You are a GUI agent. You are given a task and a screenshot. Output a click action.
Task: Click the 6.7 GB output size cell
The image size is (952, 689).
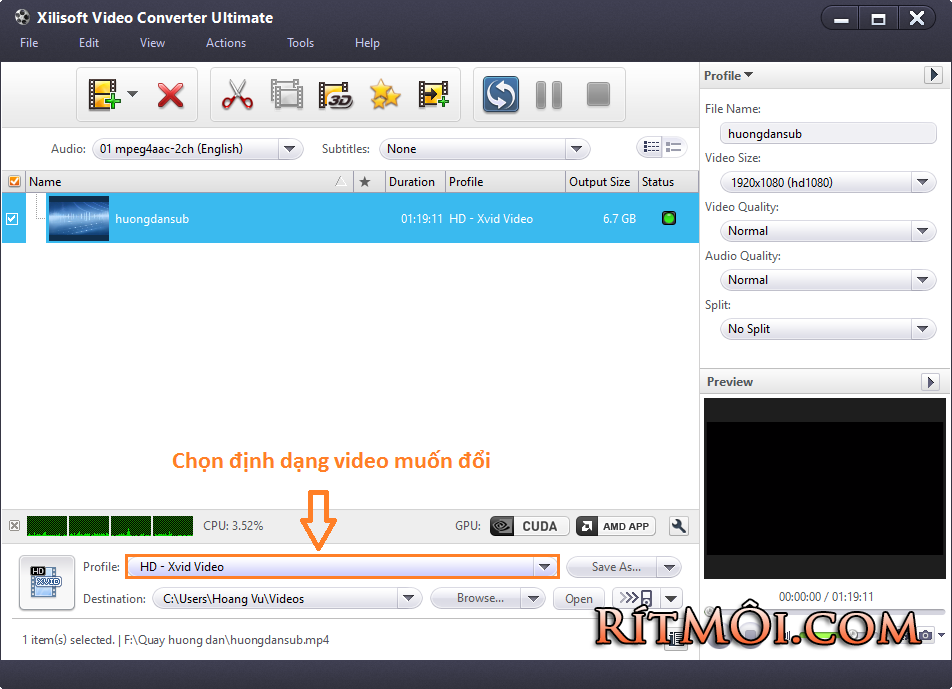click(619, 219)
